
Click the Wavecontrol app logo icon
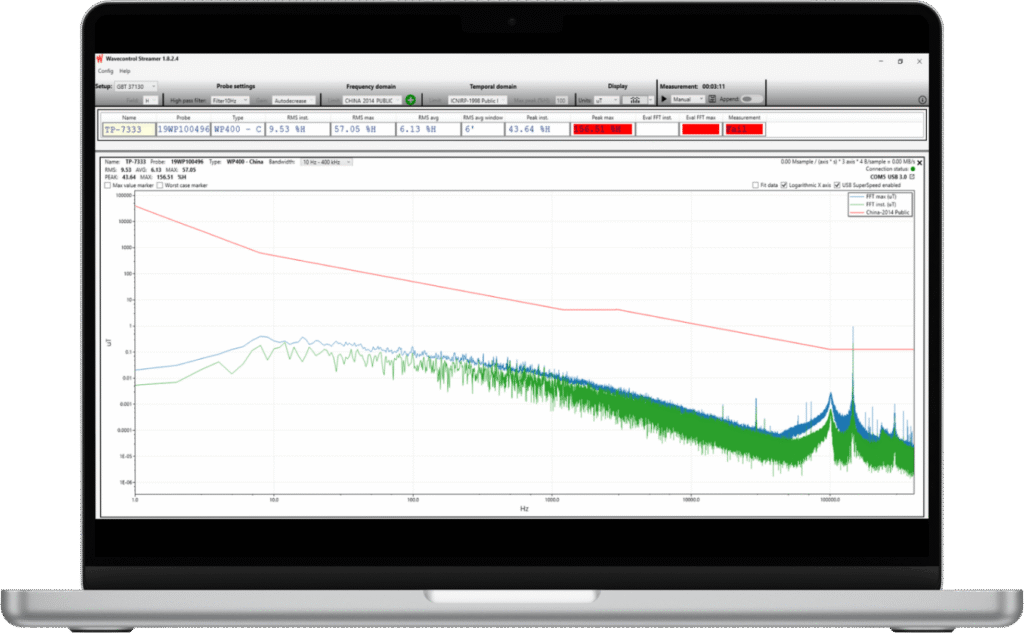tap(100, 60)
